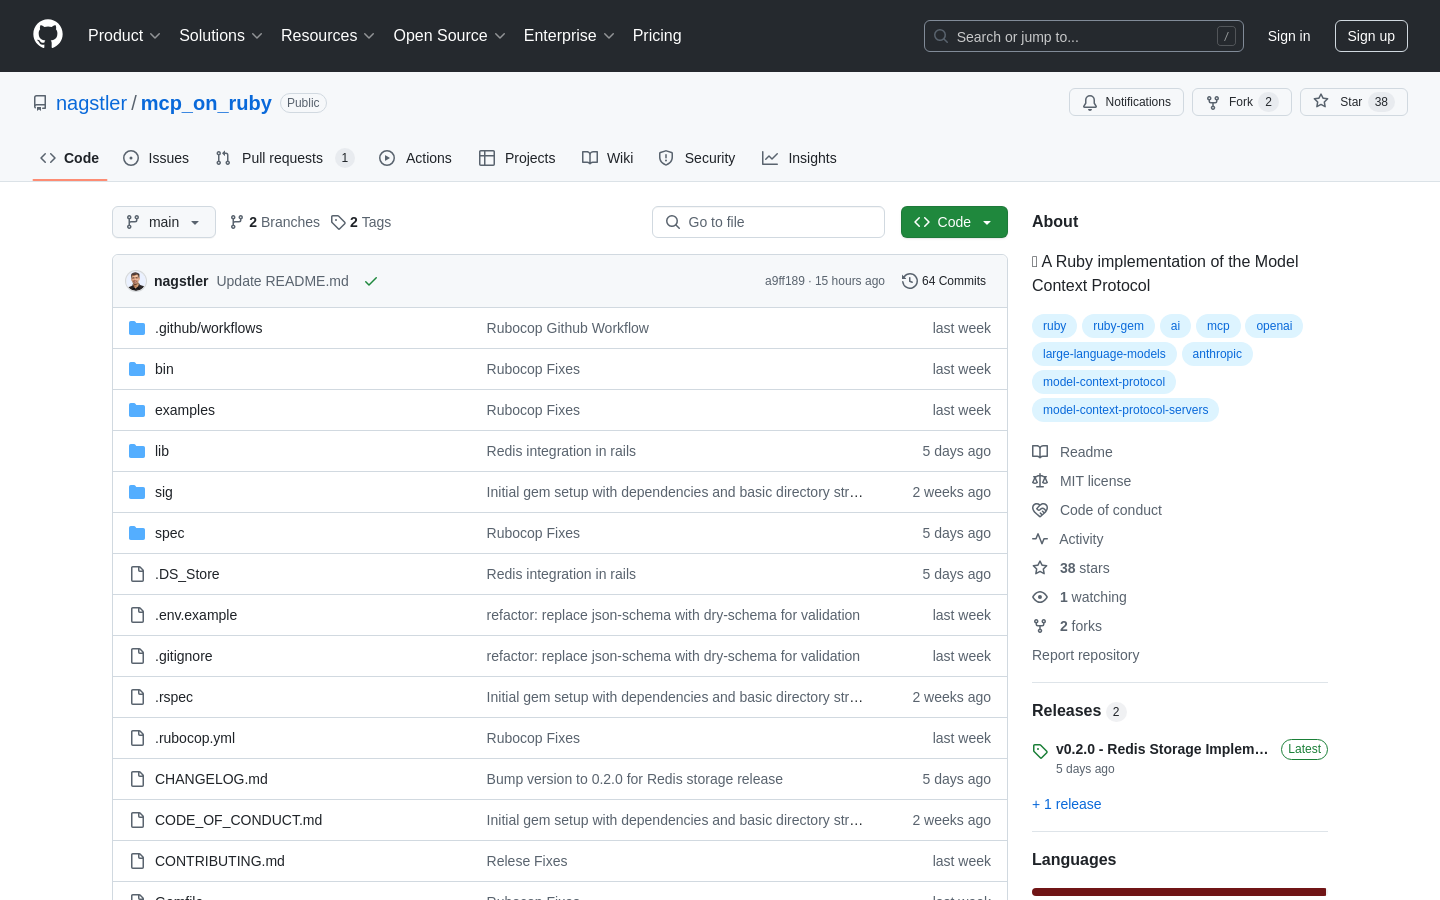Click the release tag icon
This screenshot has height=900, width=1440.
[x=1040, y=751]
